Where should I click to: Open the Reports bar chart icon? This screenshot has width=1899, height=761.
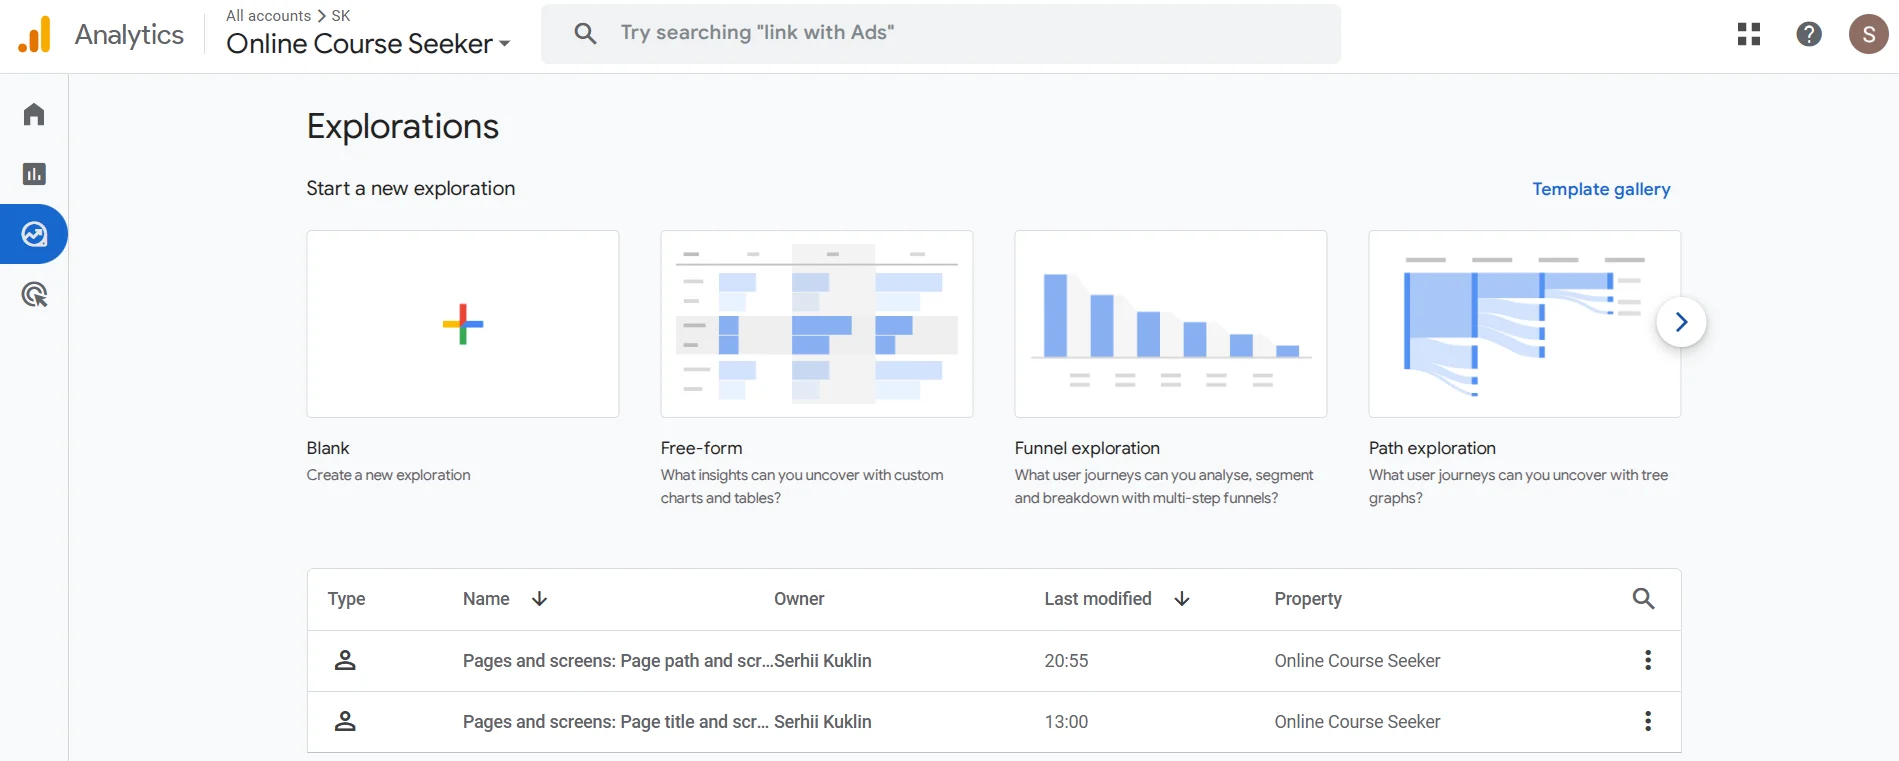pos(34,174)
